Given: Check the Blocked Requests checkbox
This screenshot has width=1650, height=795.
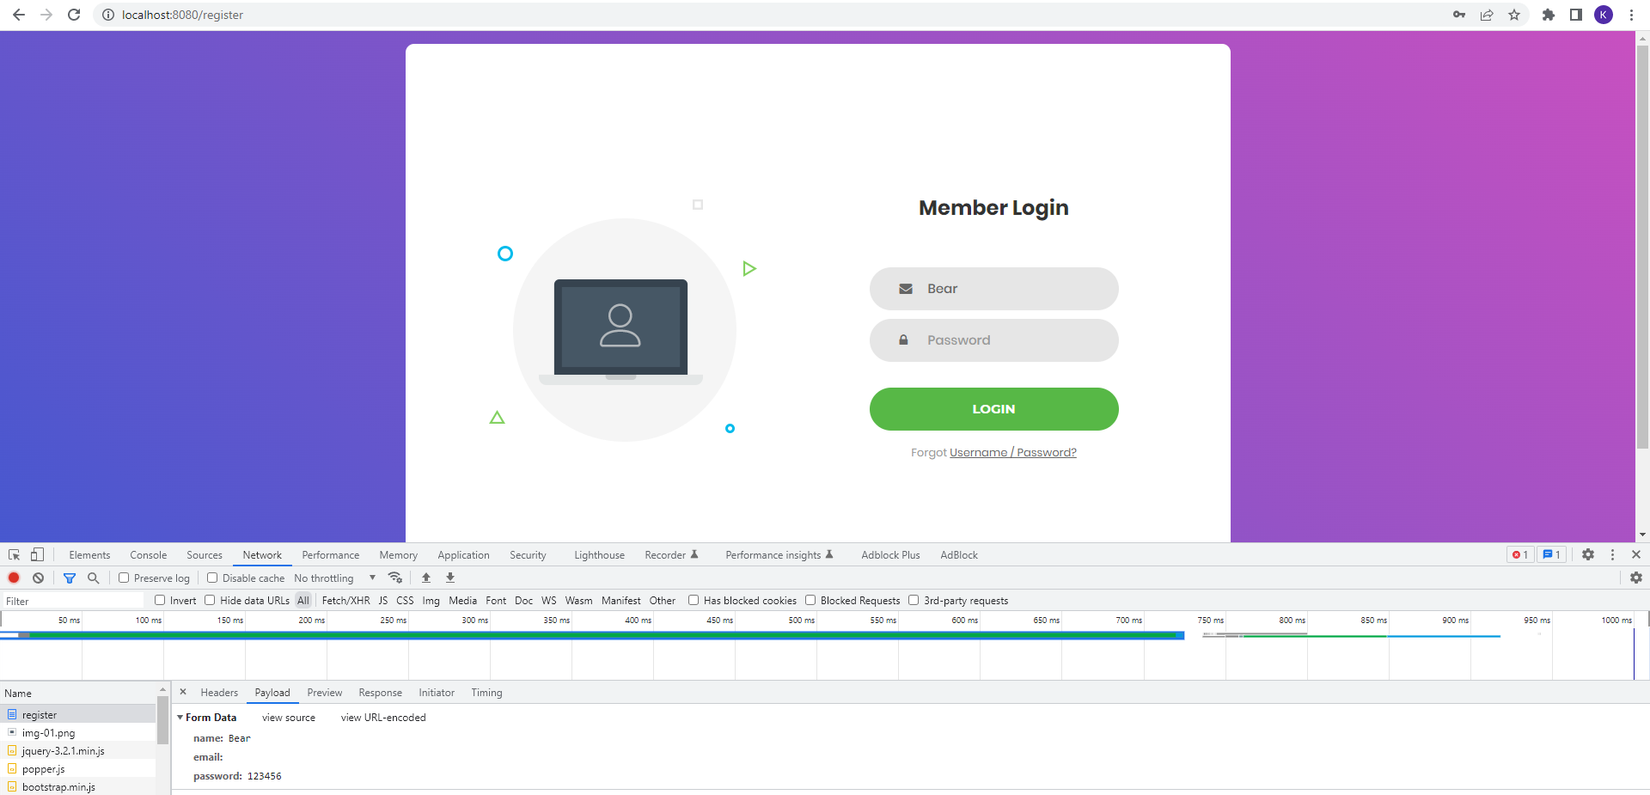Looking at the screenshot, I should point(810,600).
